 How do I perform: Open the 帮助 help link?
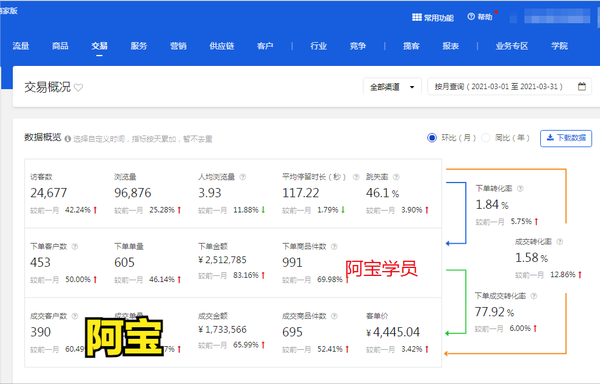pos(480,17)
